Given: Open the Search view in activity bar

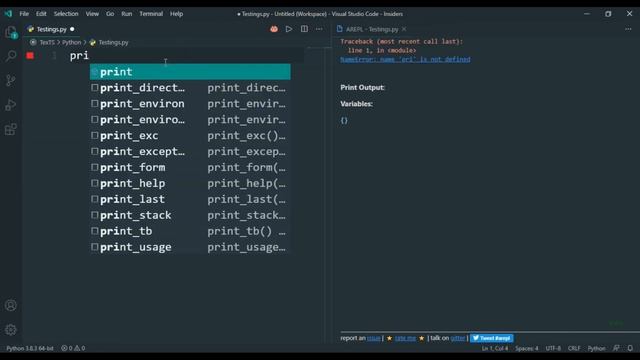Looking at the screenshot, I should pyautogui.click(x=11, y=56).
